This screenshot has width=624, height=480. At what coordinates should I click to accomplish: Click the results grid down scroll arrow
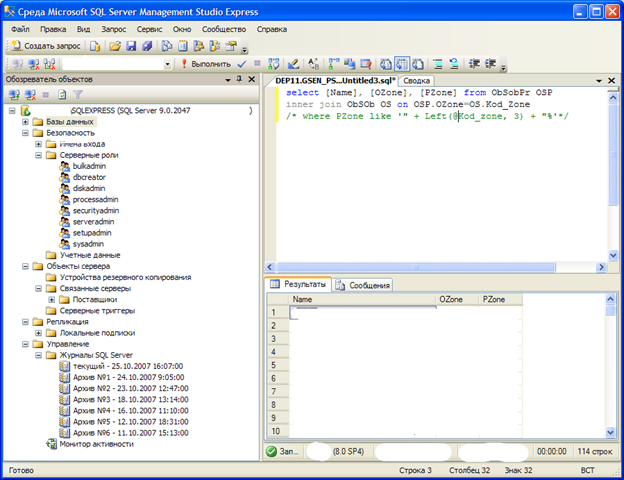pos(610,431)
